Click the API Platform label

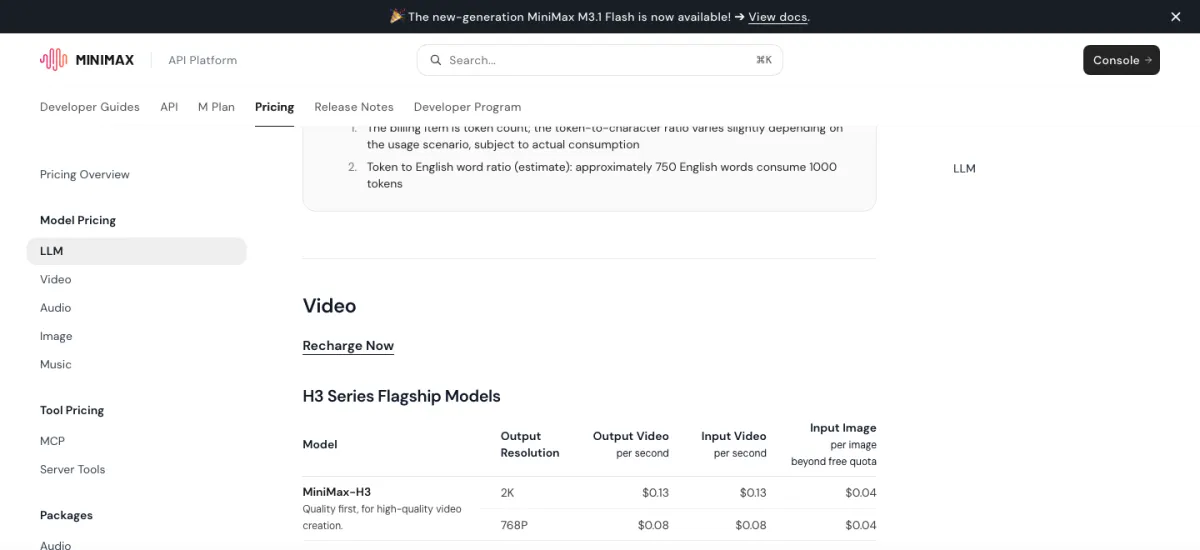tap(203, 60)
